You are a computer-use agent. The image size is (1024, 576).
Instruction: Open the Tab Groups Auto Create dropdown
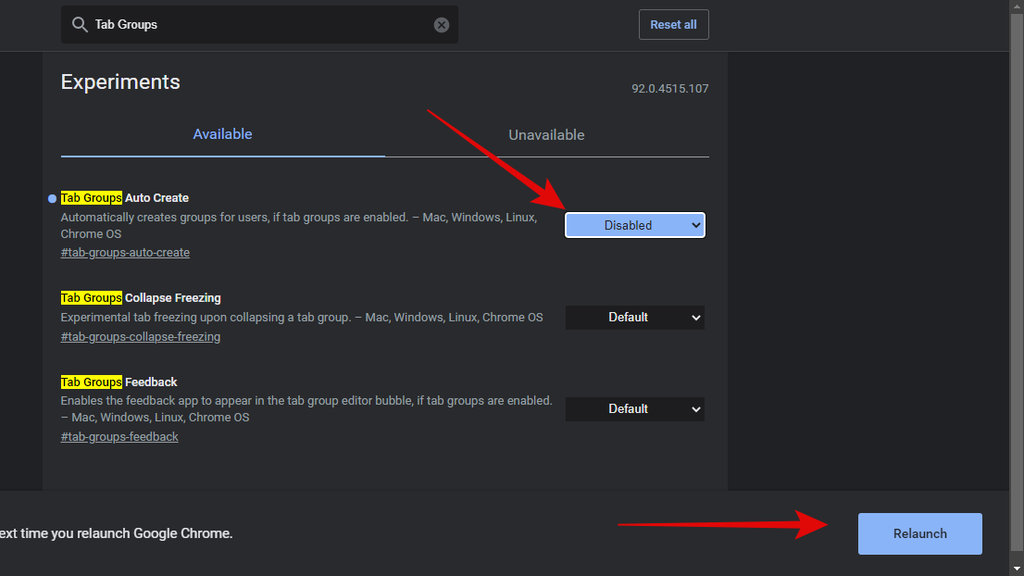pyautogui.click(x=635, y=225)
